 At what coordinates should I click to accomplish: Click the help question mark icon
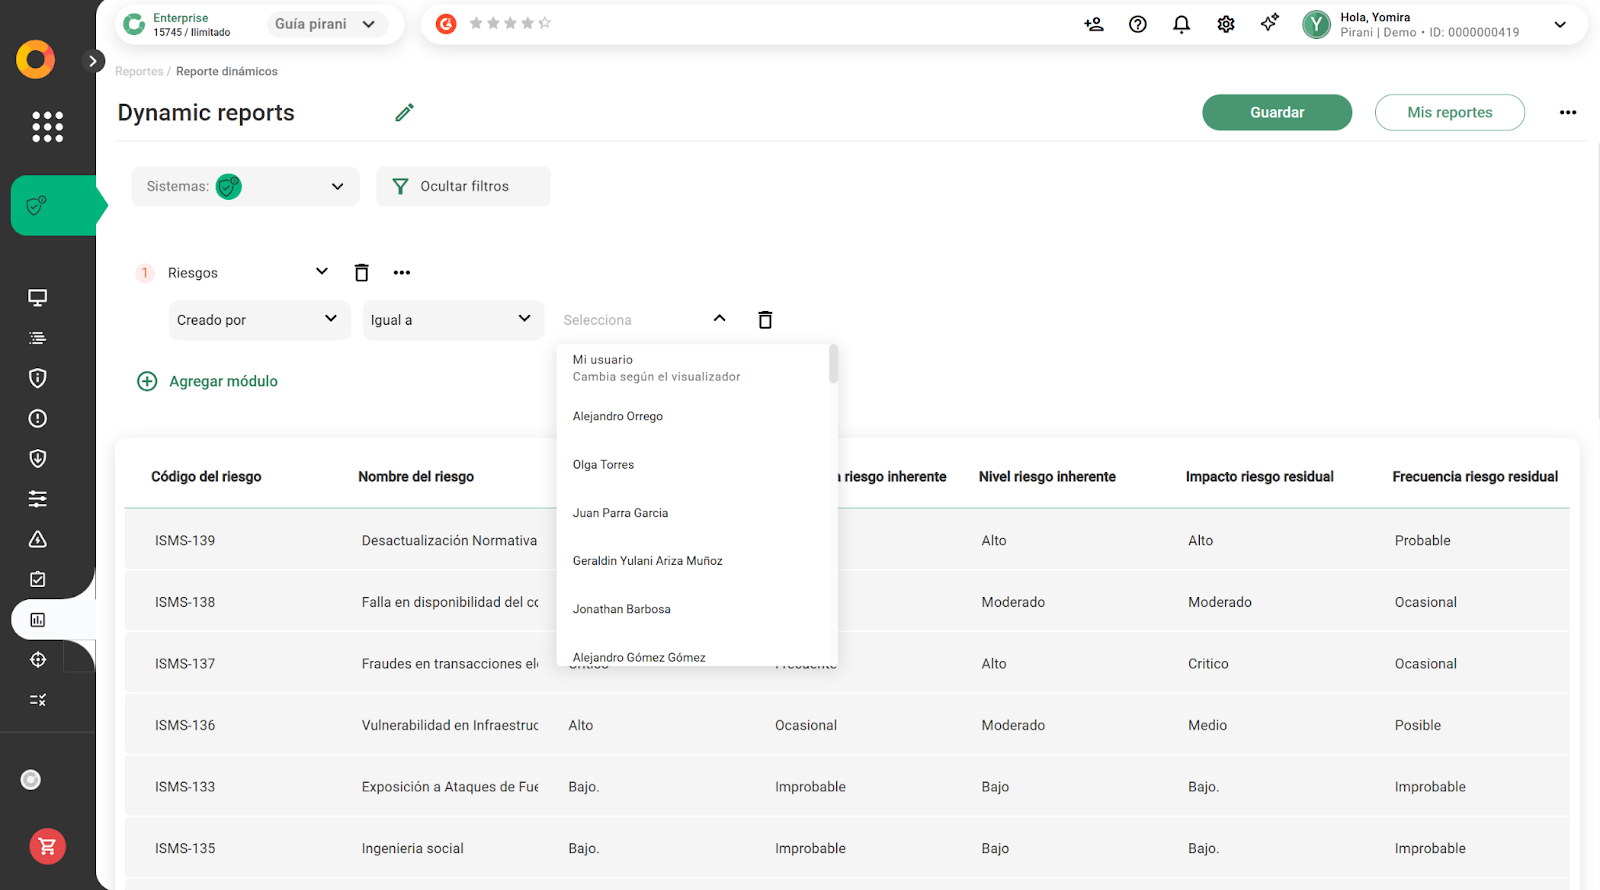[x=1137, y=24]
